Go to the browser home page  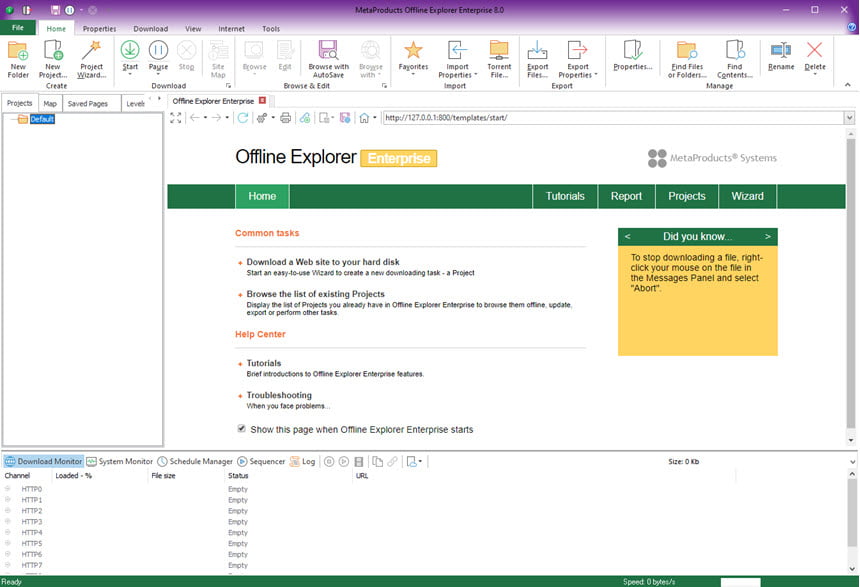[x=364, y=118]
